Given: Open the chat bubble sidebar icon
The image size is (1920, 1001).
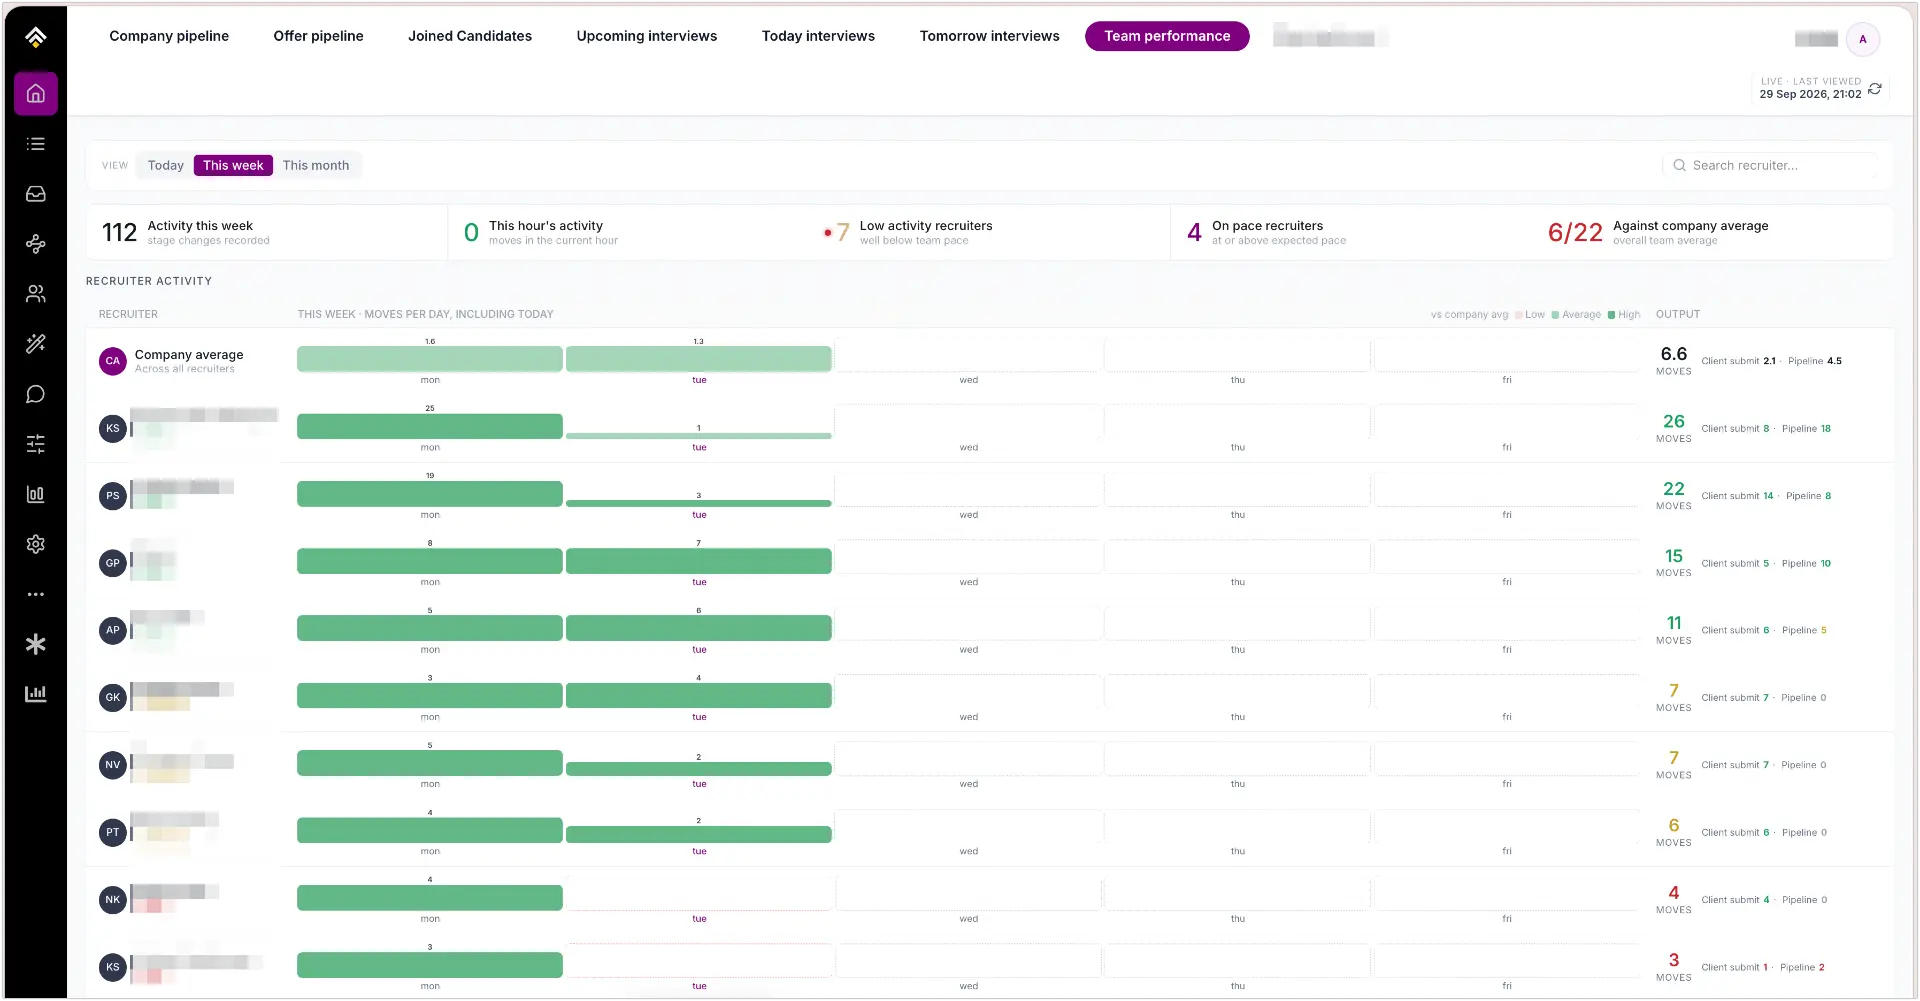Looking at the screenshot, I should point(36,394).
